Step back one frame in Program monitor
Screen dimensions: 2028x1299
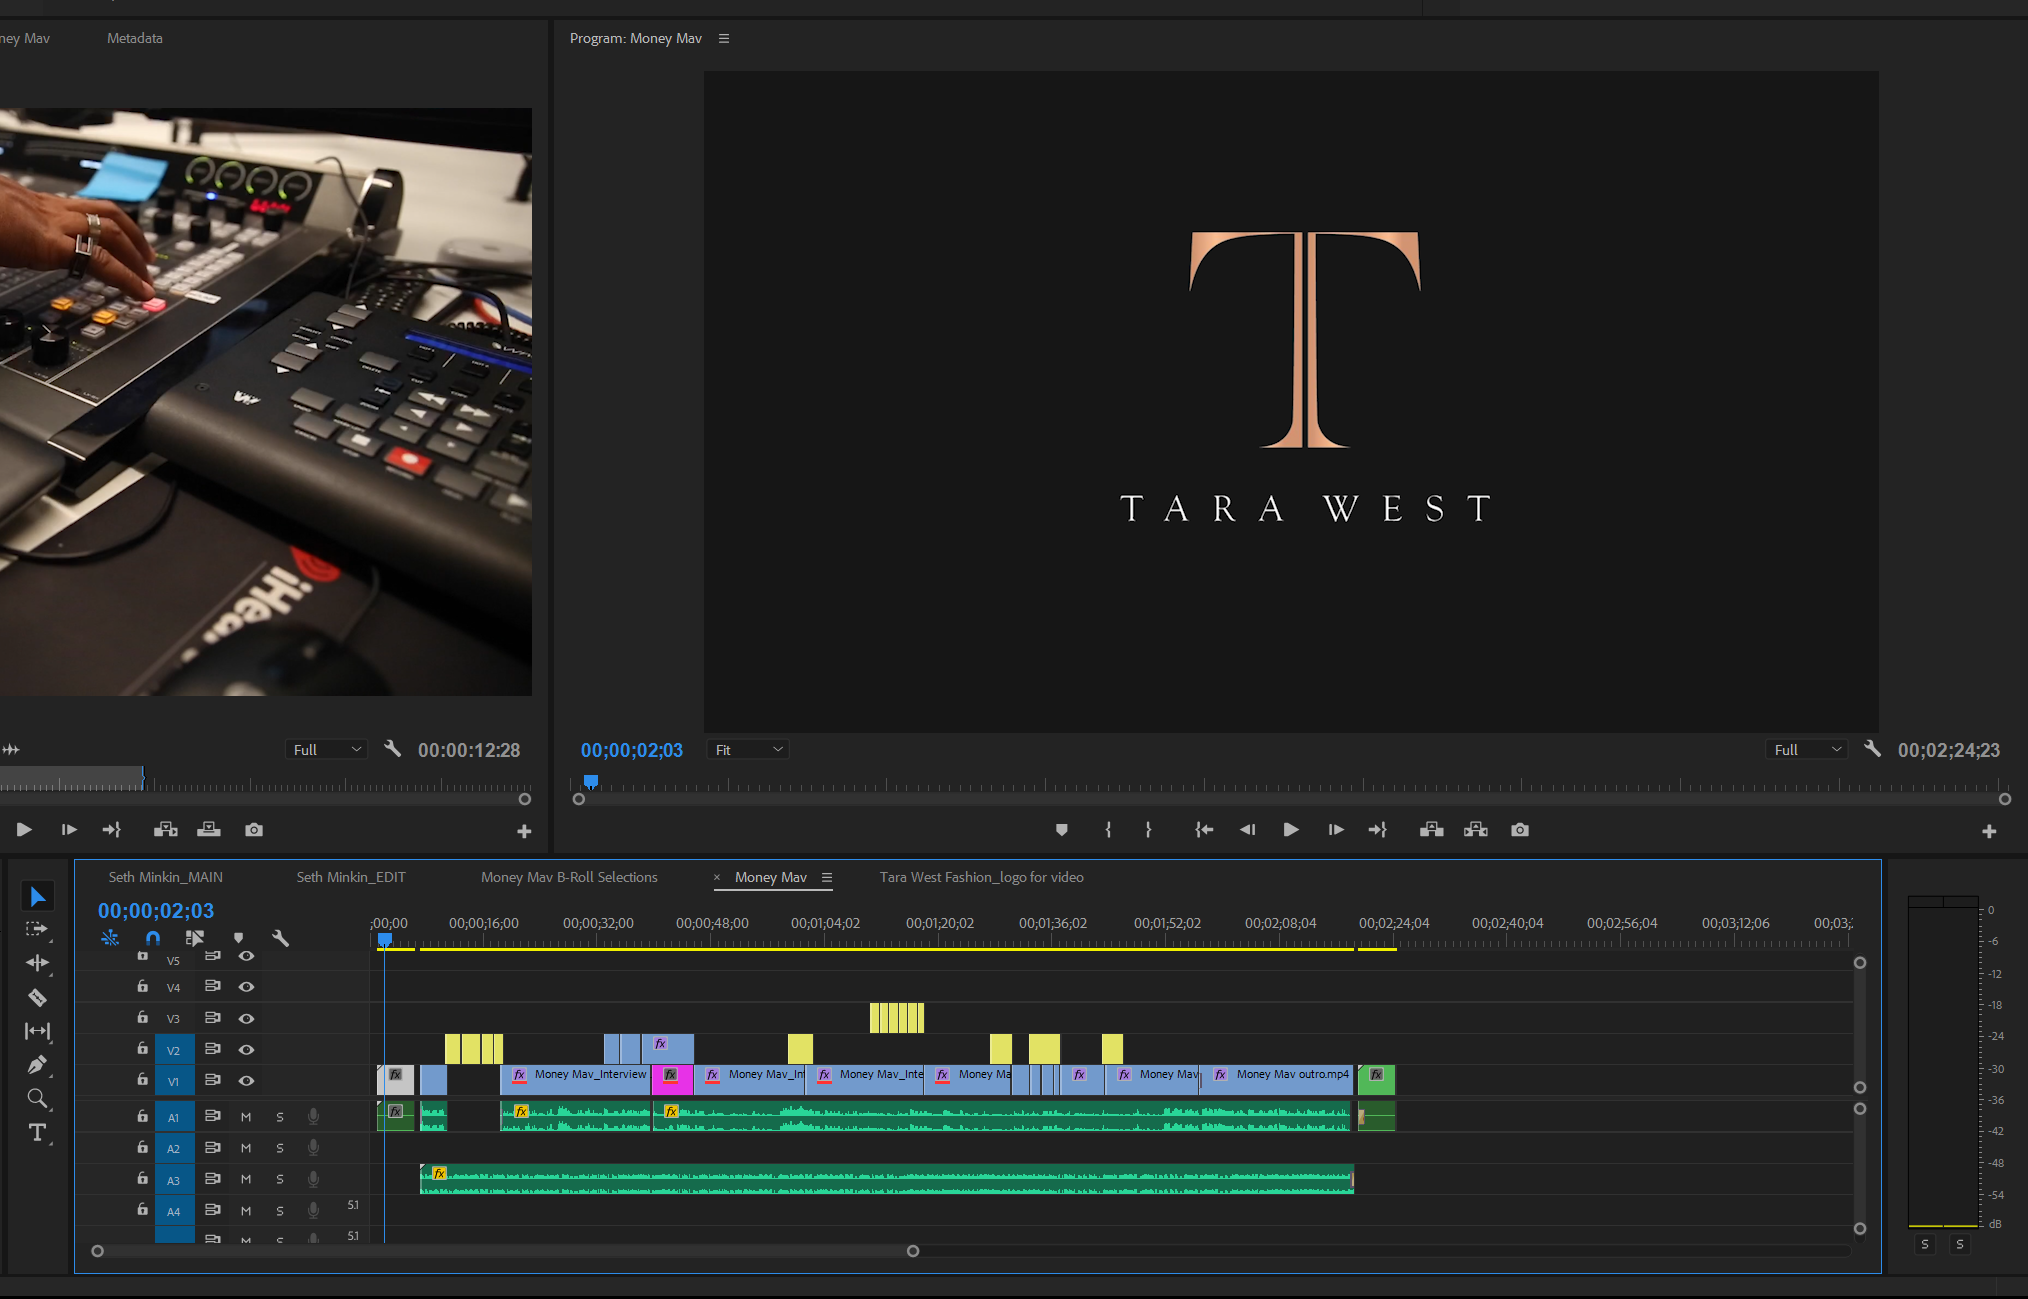1247,830
